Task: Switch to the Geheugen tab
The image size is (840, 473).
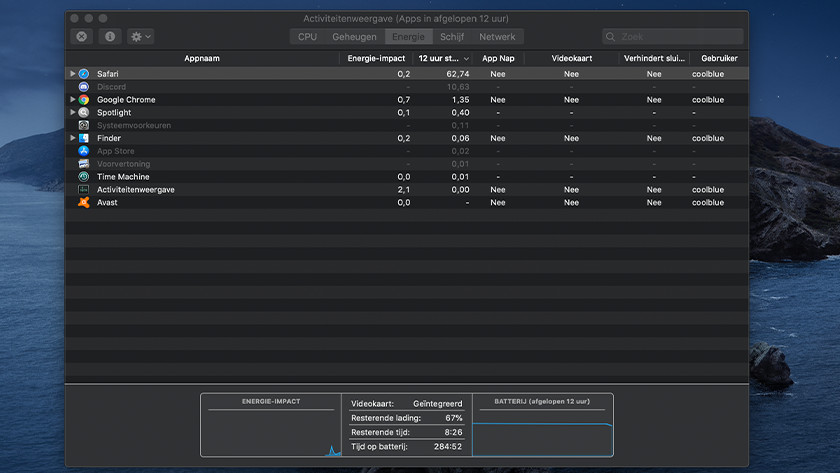Action: (354, 37)
